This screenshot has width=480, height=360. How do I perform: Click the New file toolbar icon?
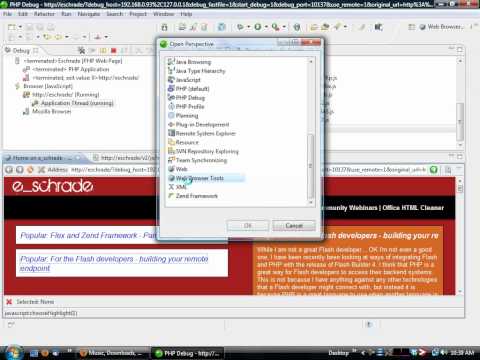12,27
